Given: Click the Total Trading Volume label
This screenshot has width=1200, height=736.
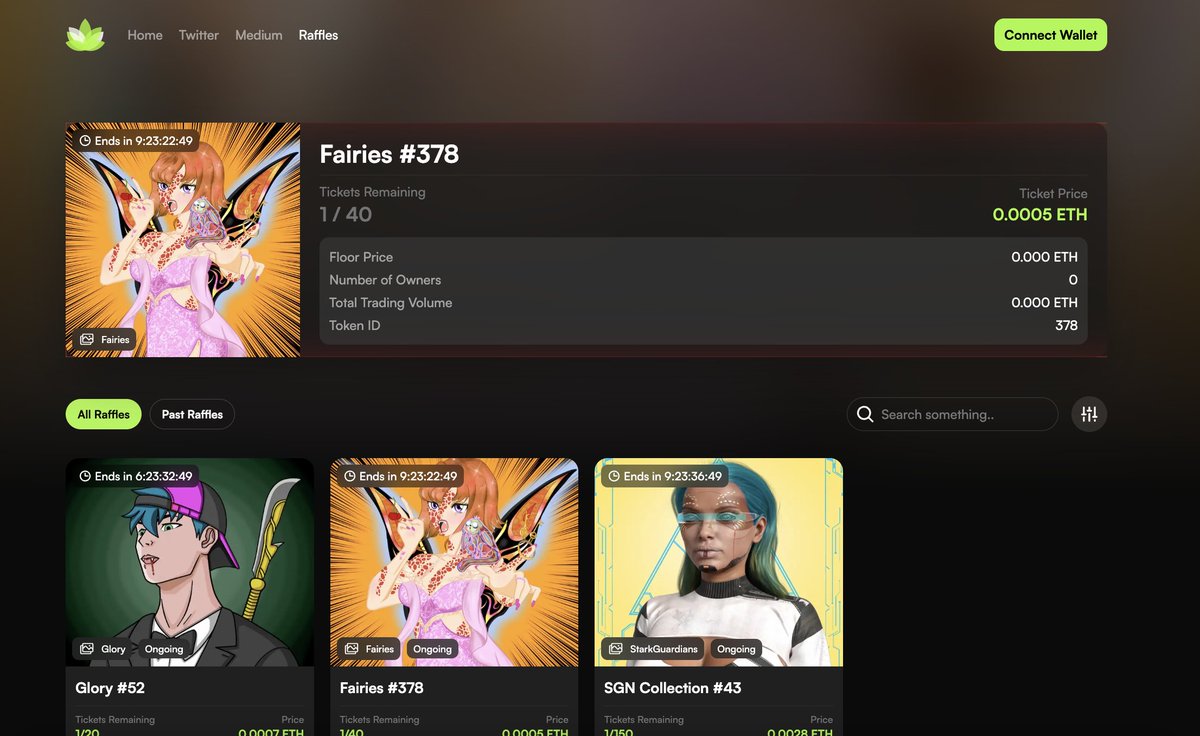Looking at the screenshot, I should (391, 303).
